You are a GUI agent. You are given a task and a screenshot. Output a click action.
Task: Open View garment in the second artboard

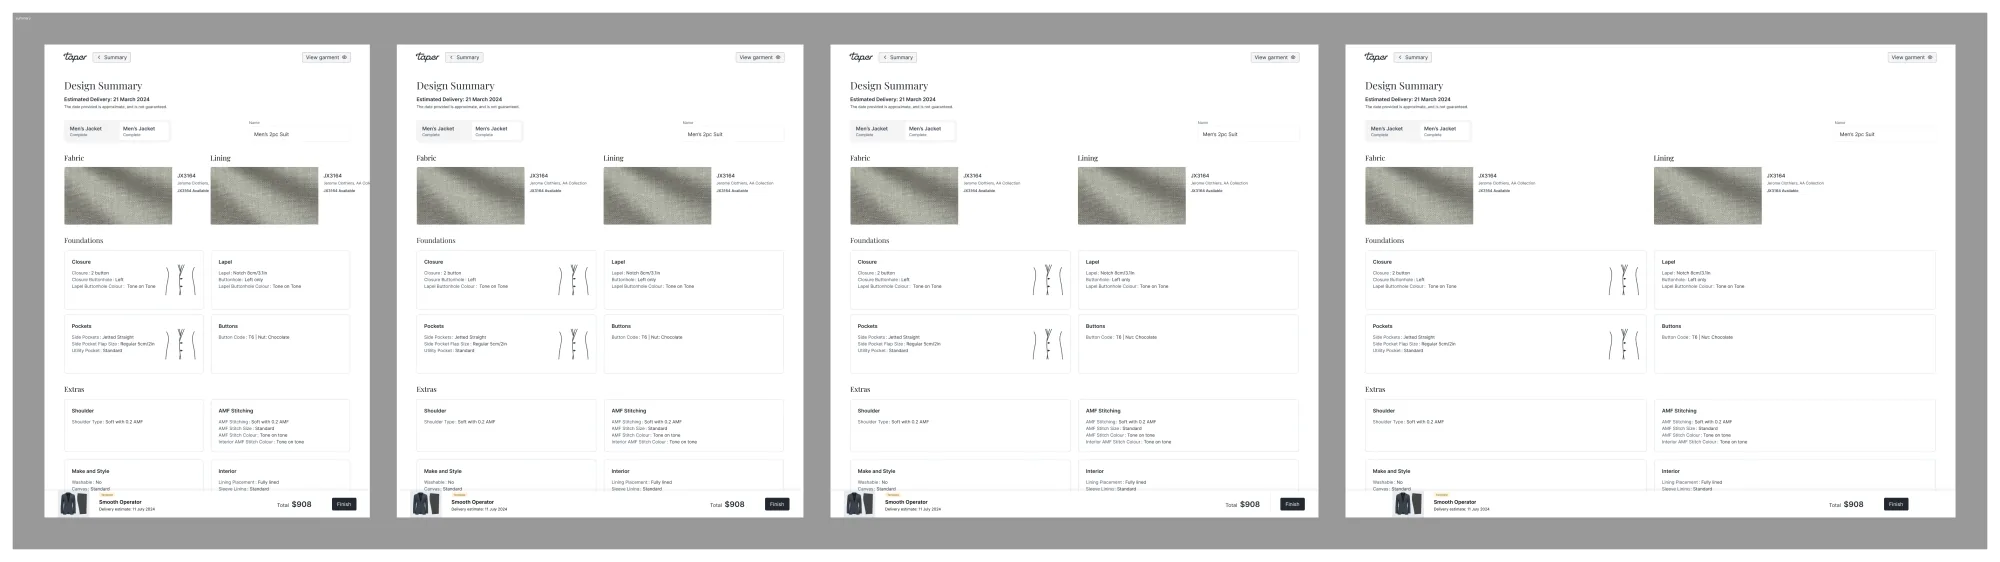(x=760, y=57)
